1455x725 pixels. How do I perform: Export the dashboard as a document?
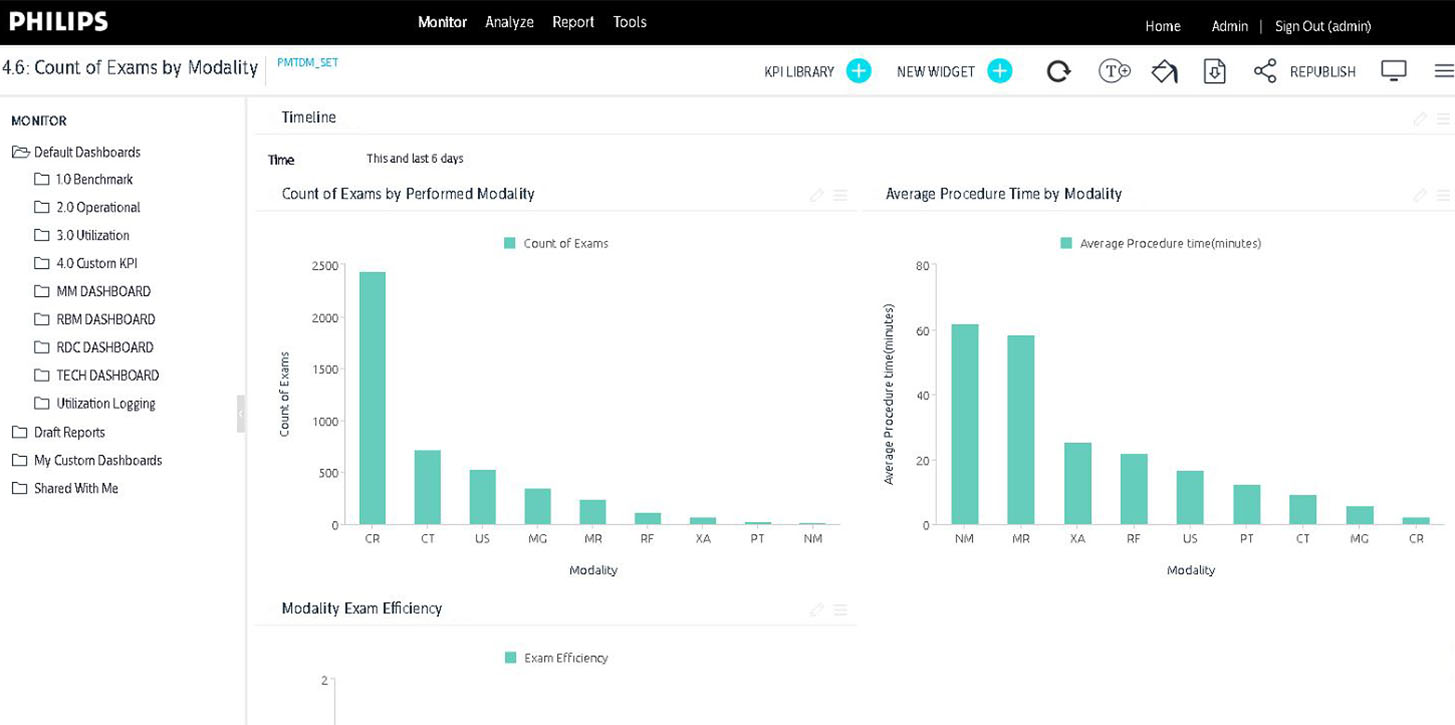pyautogui.click(x=1214, y=70)
